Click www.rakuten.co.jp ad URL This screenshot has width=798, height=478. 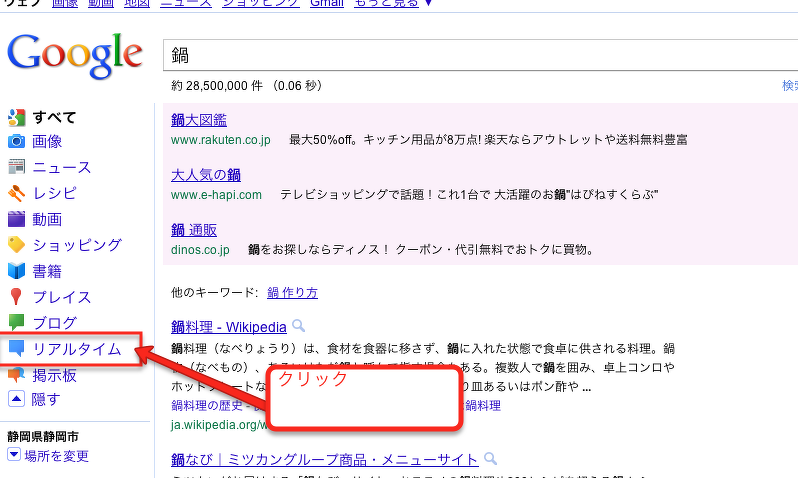click(221, 139)
